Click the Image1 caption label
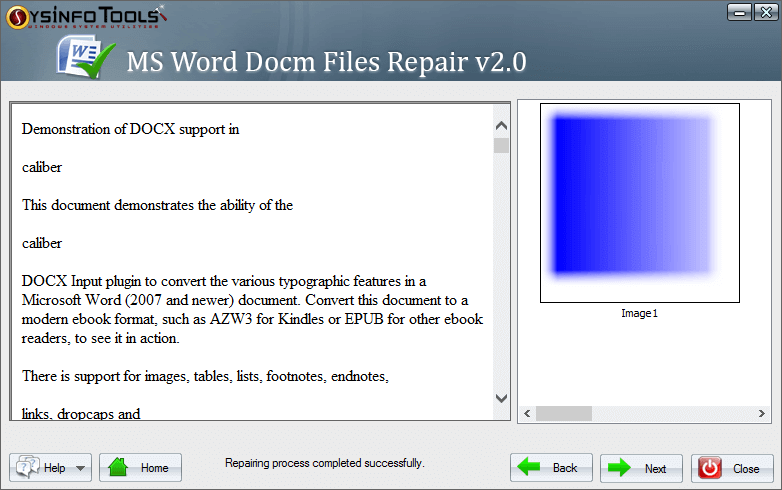Screen dimensions: 782x490 (639, 313)
